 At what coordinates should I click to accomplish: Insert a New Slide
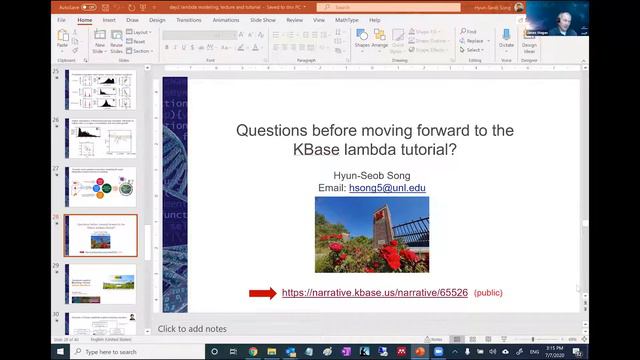click(x=100, y=41)
